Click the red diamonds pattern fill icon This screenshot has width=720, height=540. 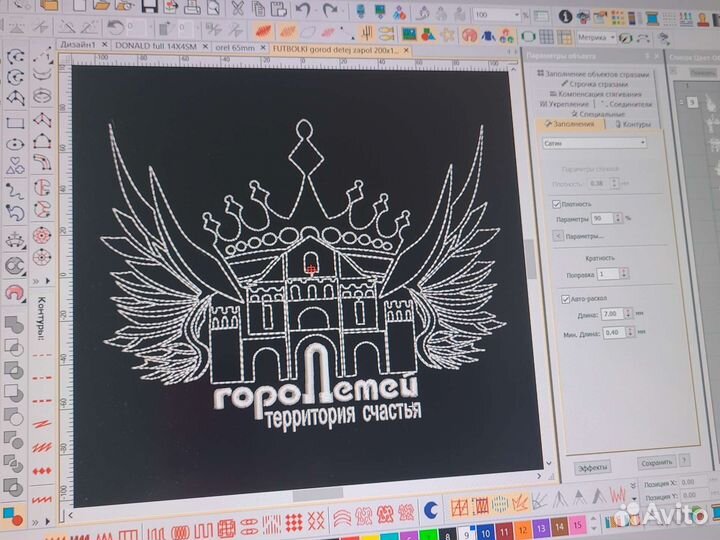[294, 522]
